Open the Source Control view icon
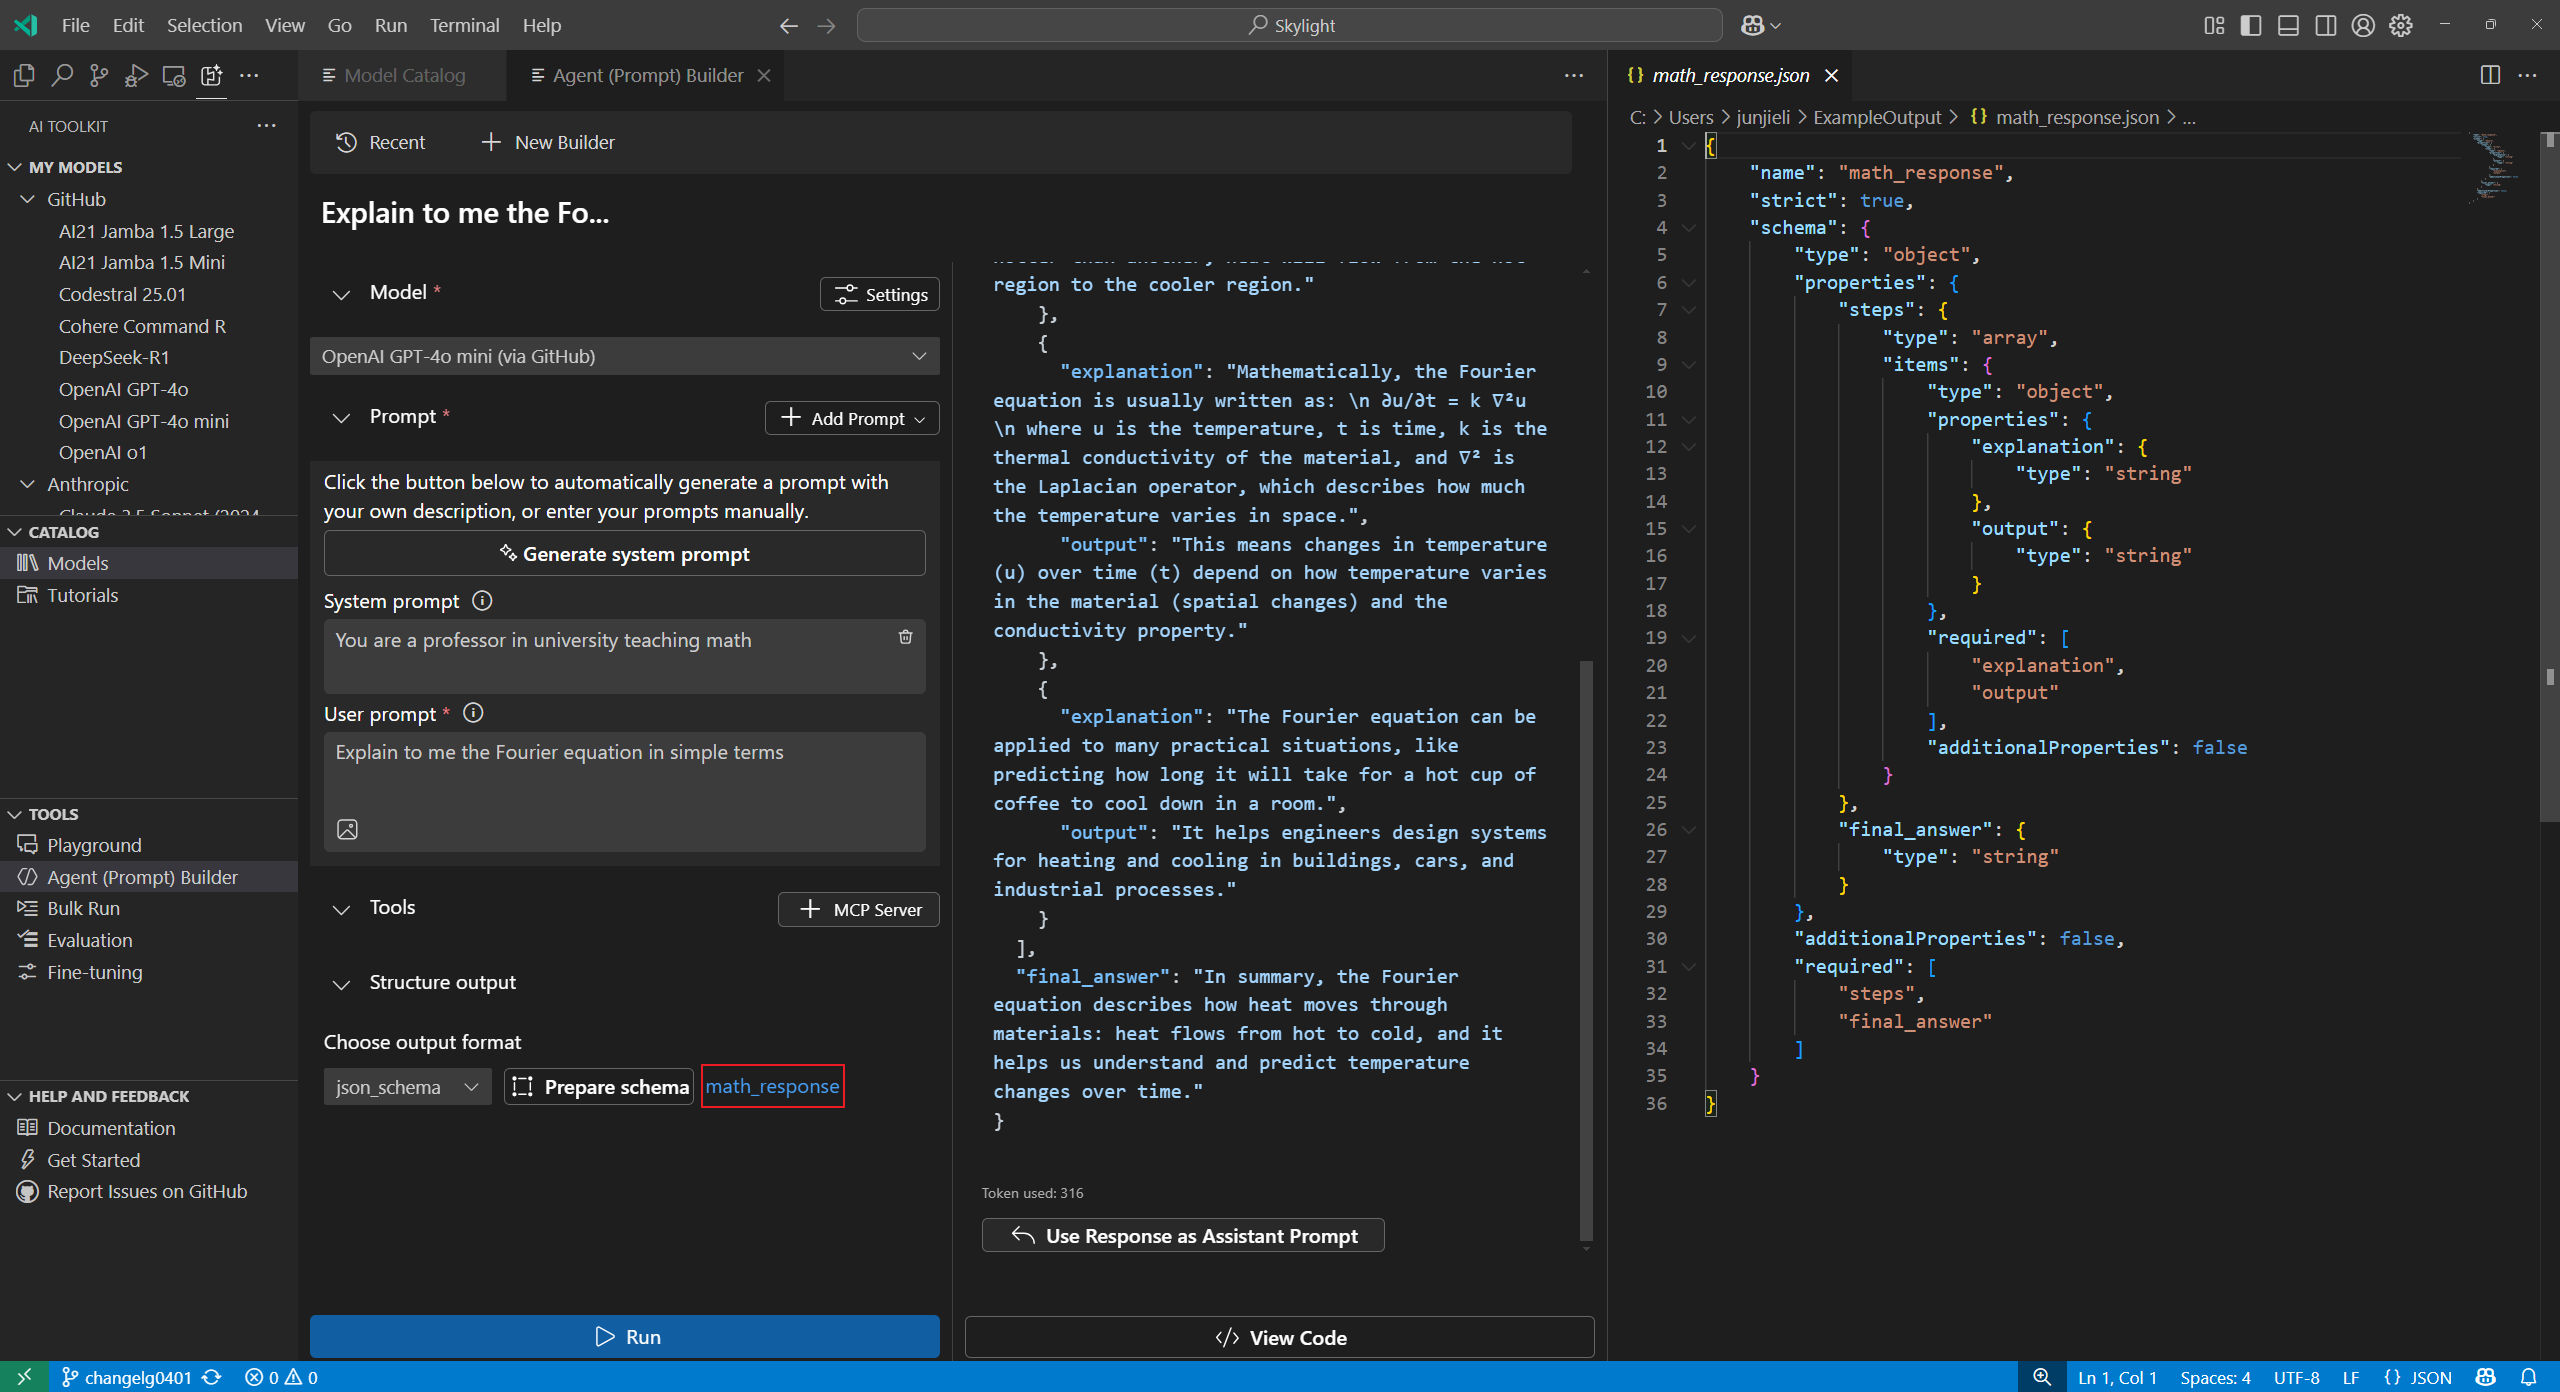This screenshot has height=1392, width=2560. pos(99,75)
